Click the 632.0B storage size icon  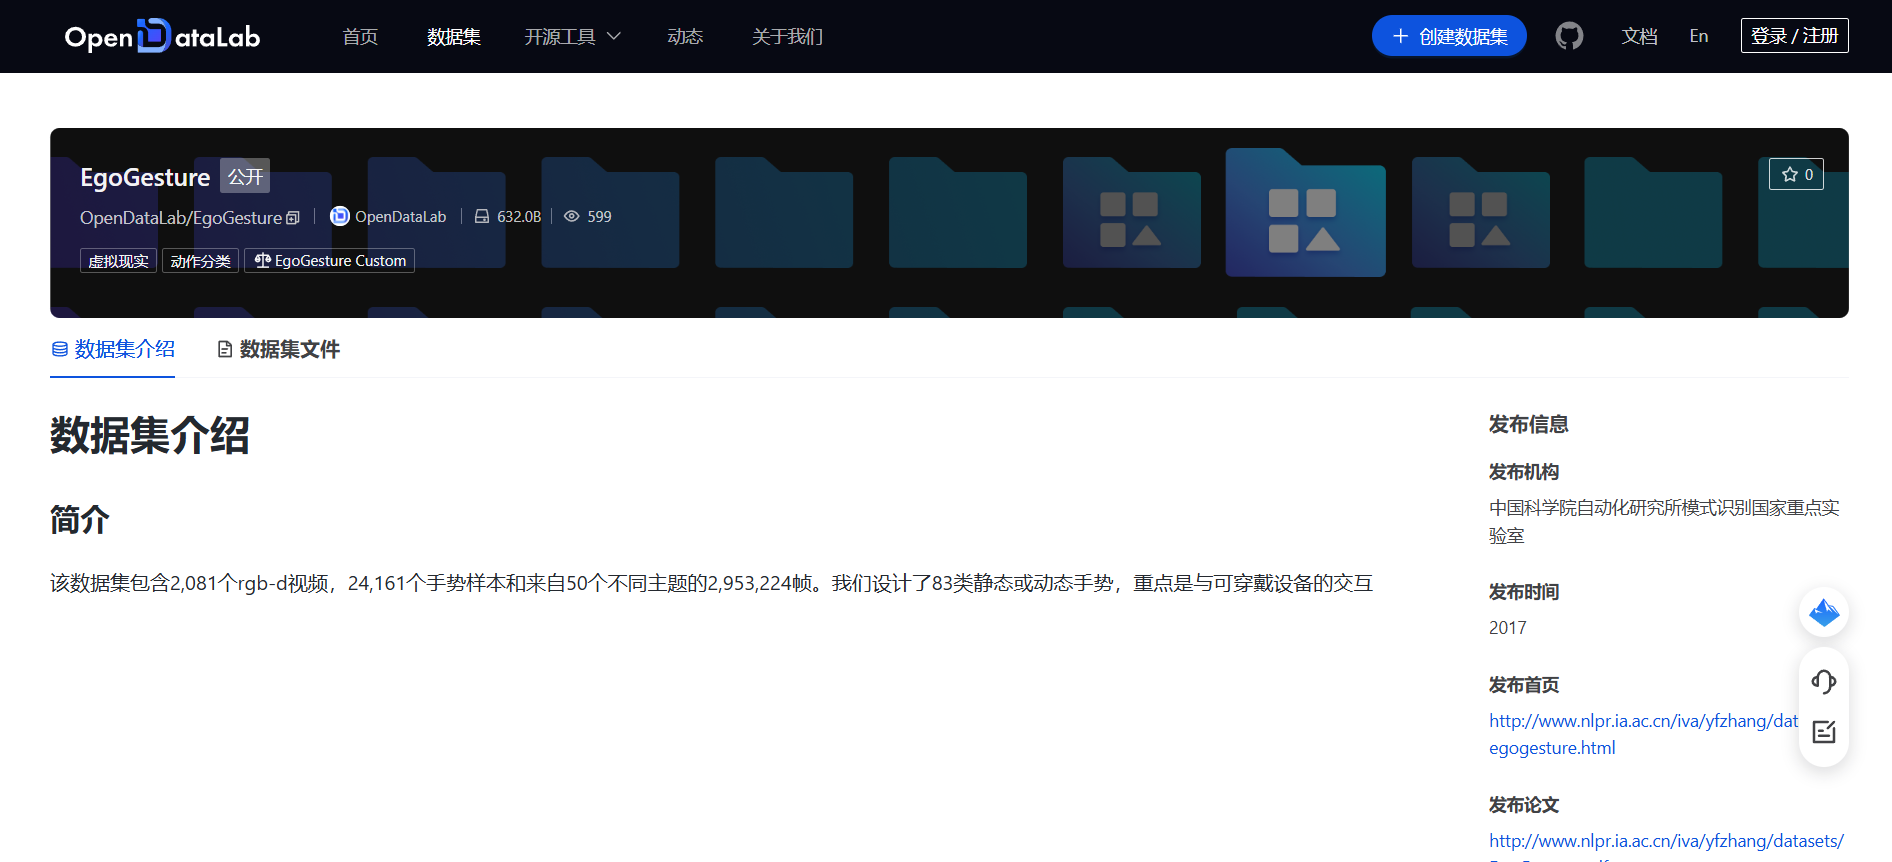point(482,216)
